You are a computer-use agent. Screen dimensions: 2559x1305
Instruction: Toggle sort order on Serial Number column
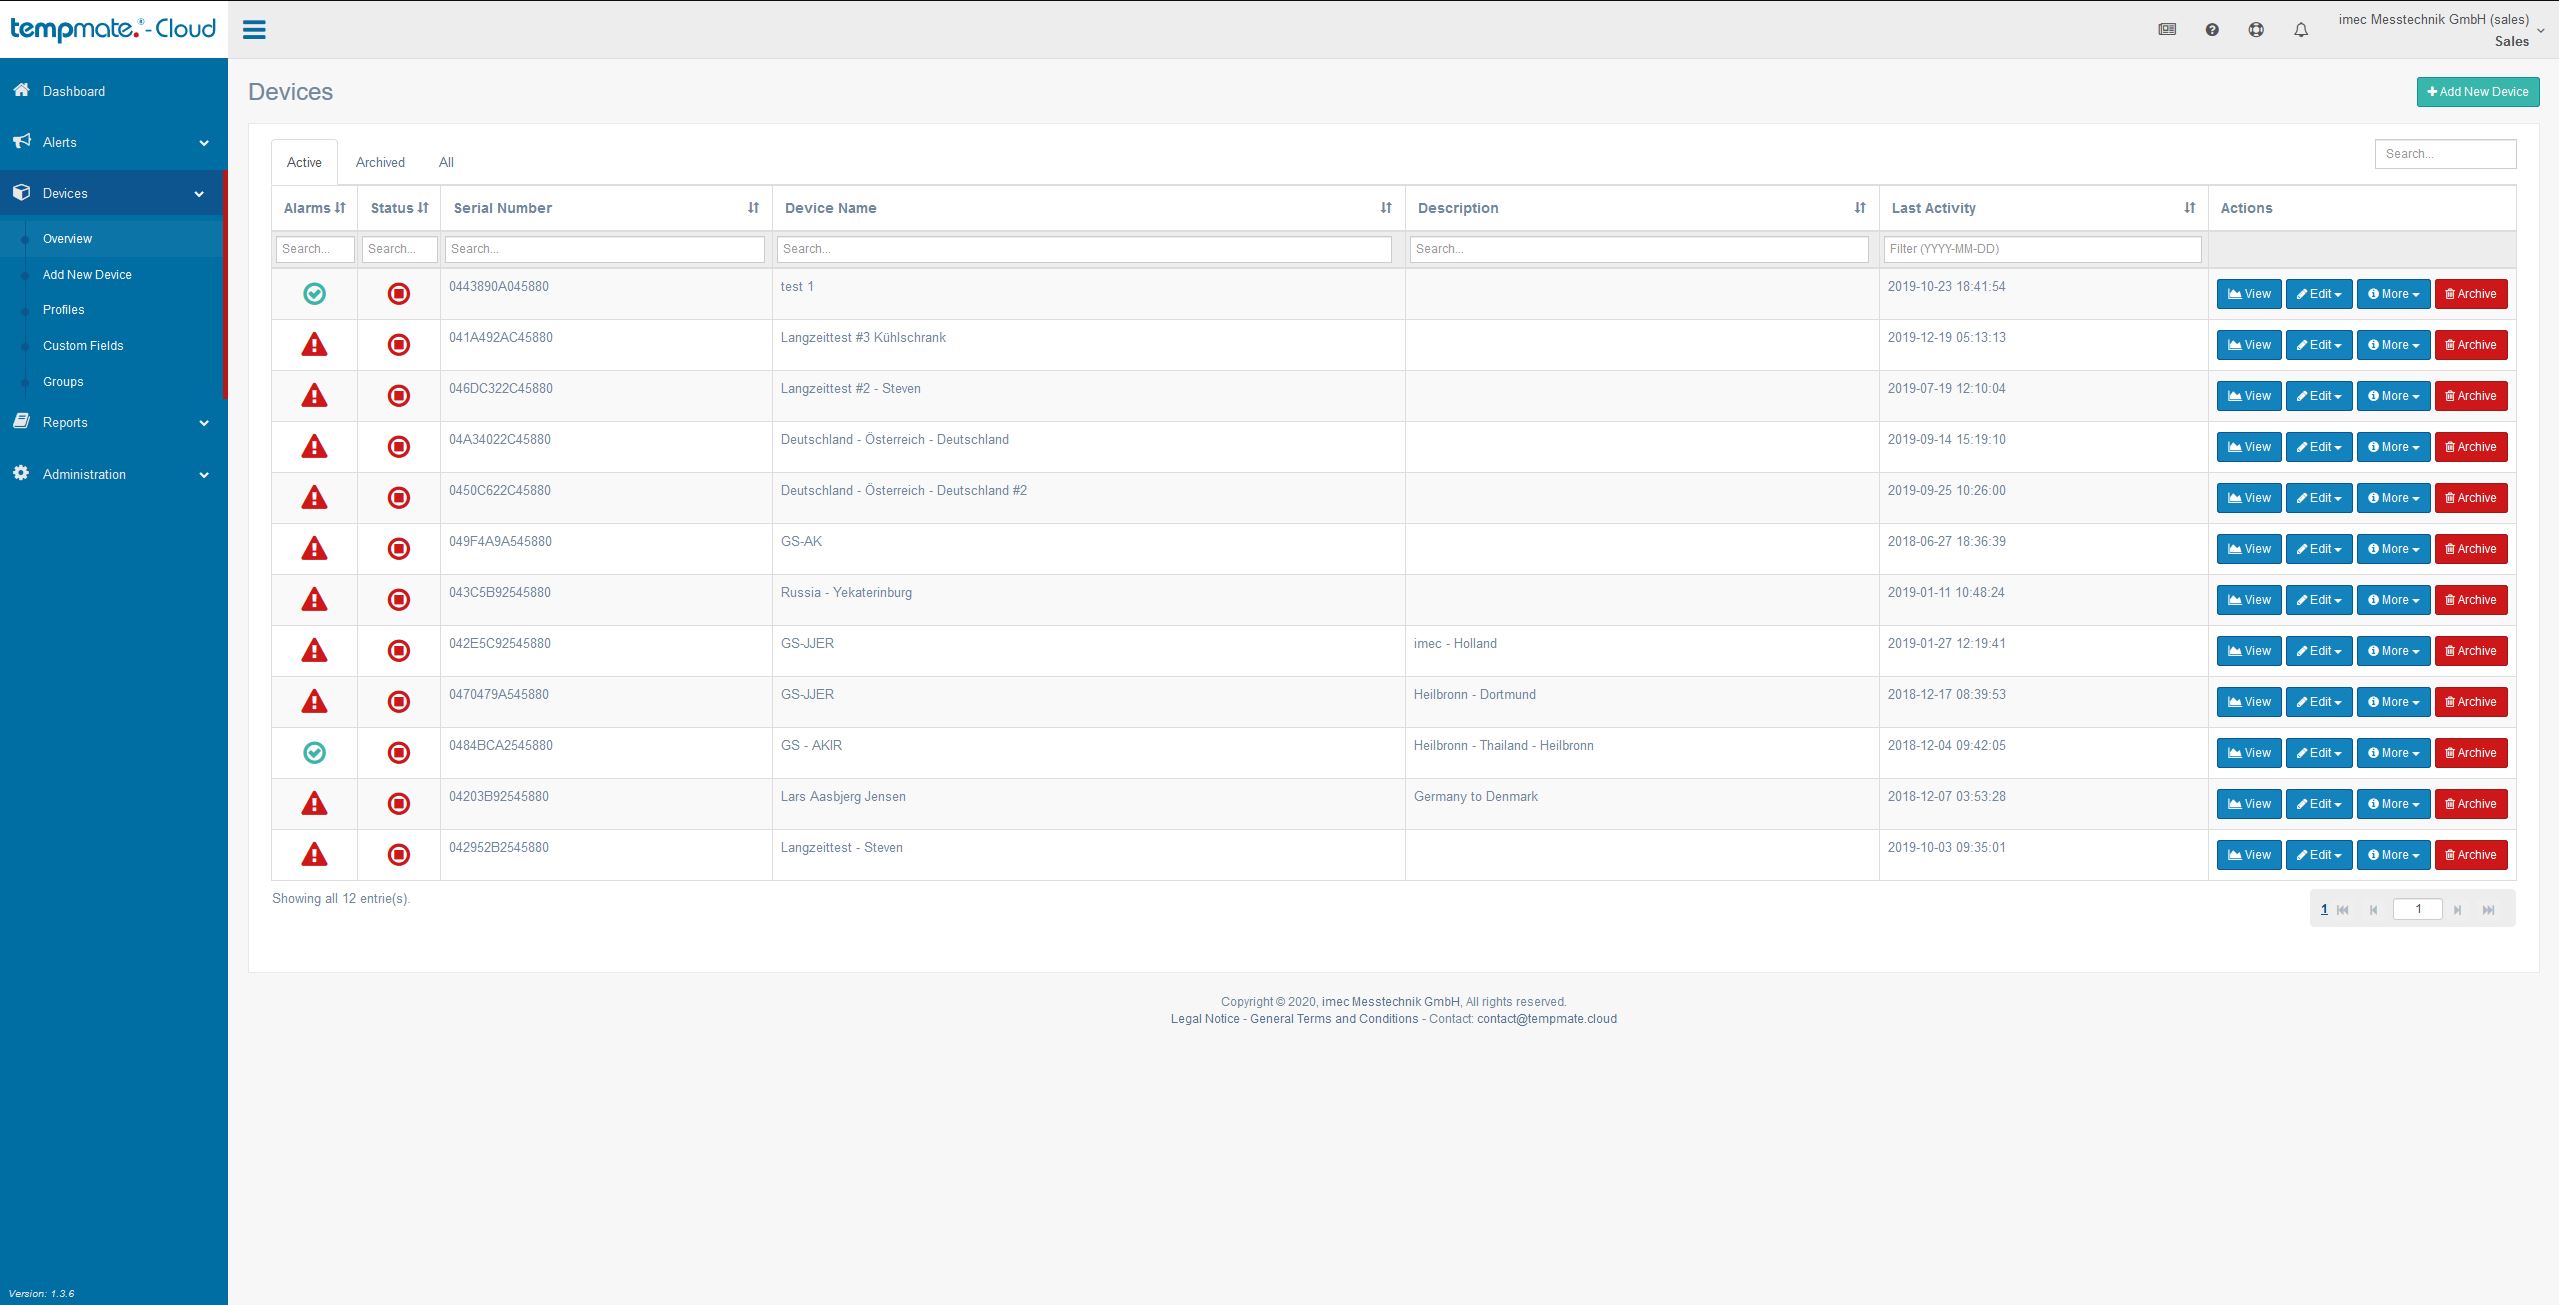(x=753, y=208)
